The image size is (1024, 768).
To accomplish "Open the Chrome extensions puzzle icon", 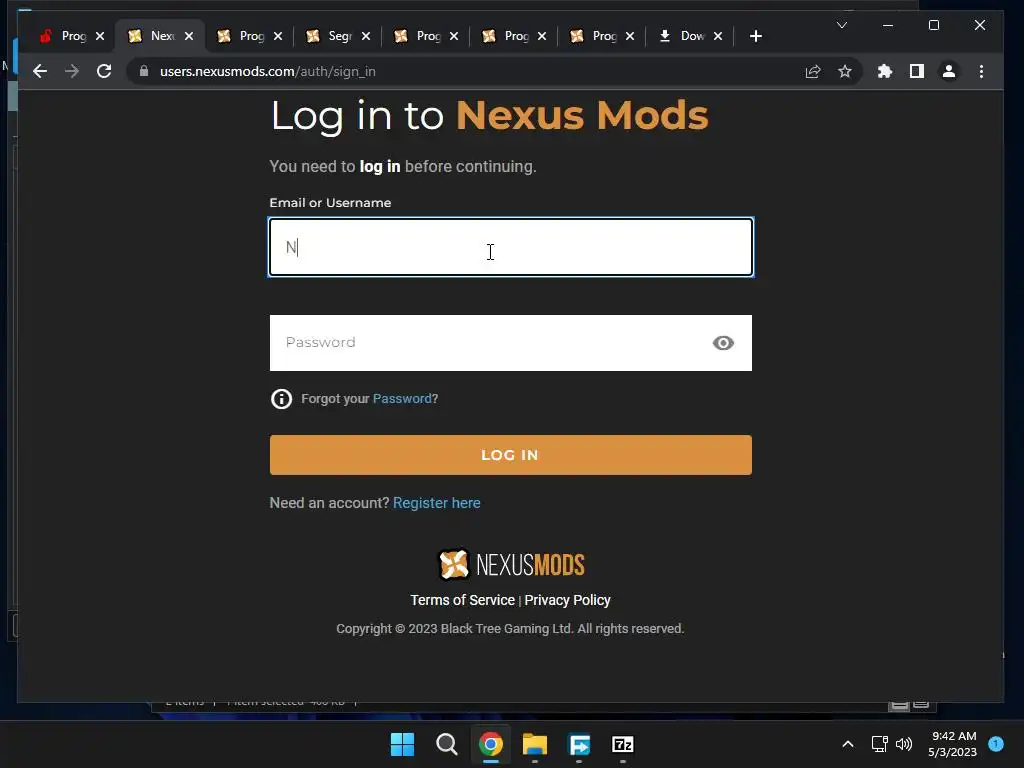I will point(884,71).
